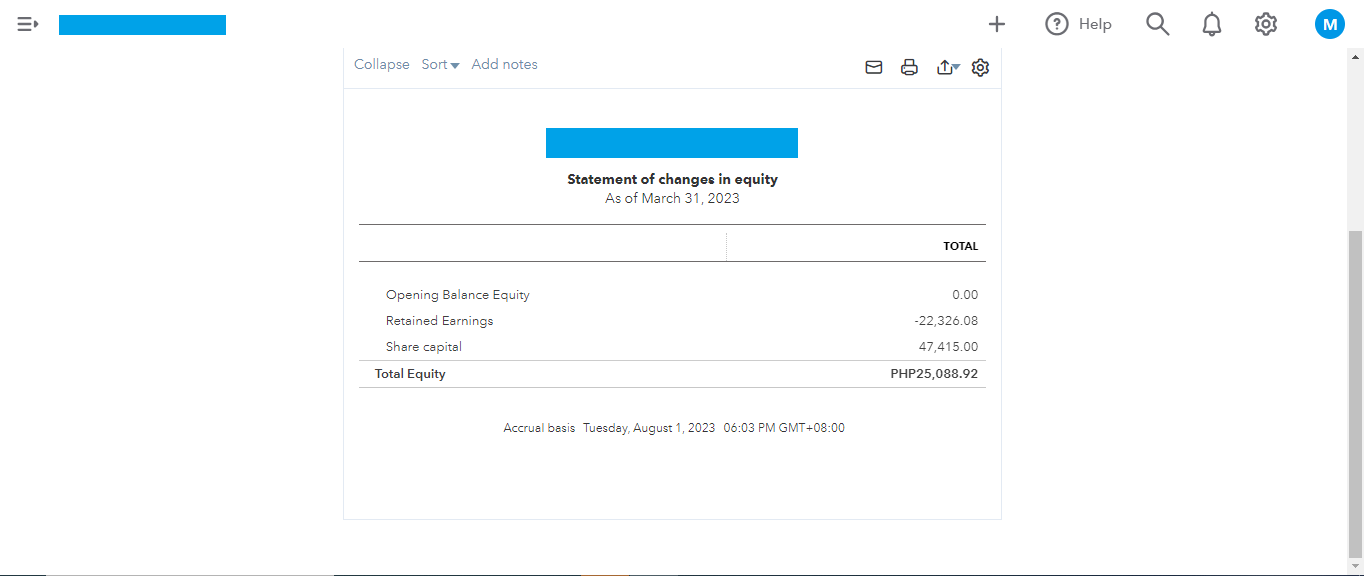Click the As of March 31, 2023 date
Image resolution: width=1364 pixels, height=576 pixels.
pyautogui.click(x=672, y=199)
